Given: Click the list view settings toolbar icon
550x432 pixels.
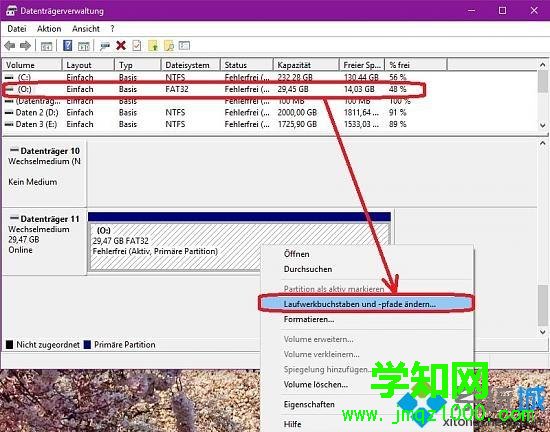Looking at the screenshot, I should coord(184,46).
